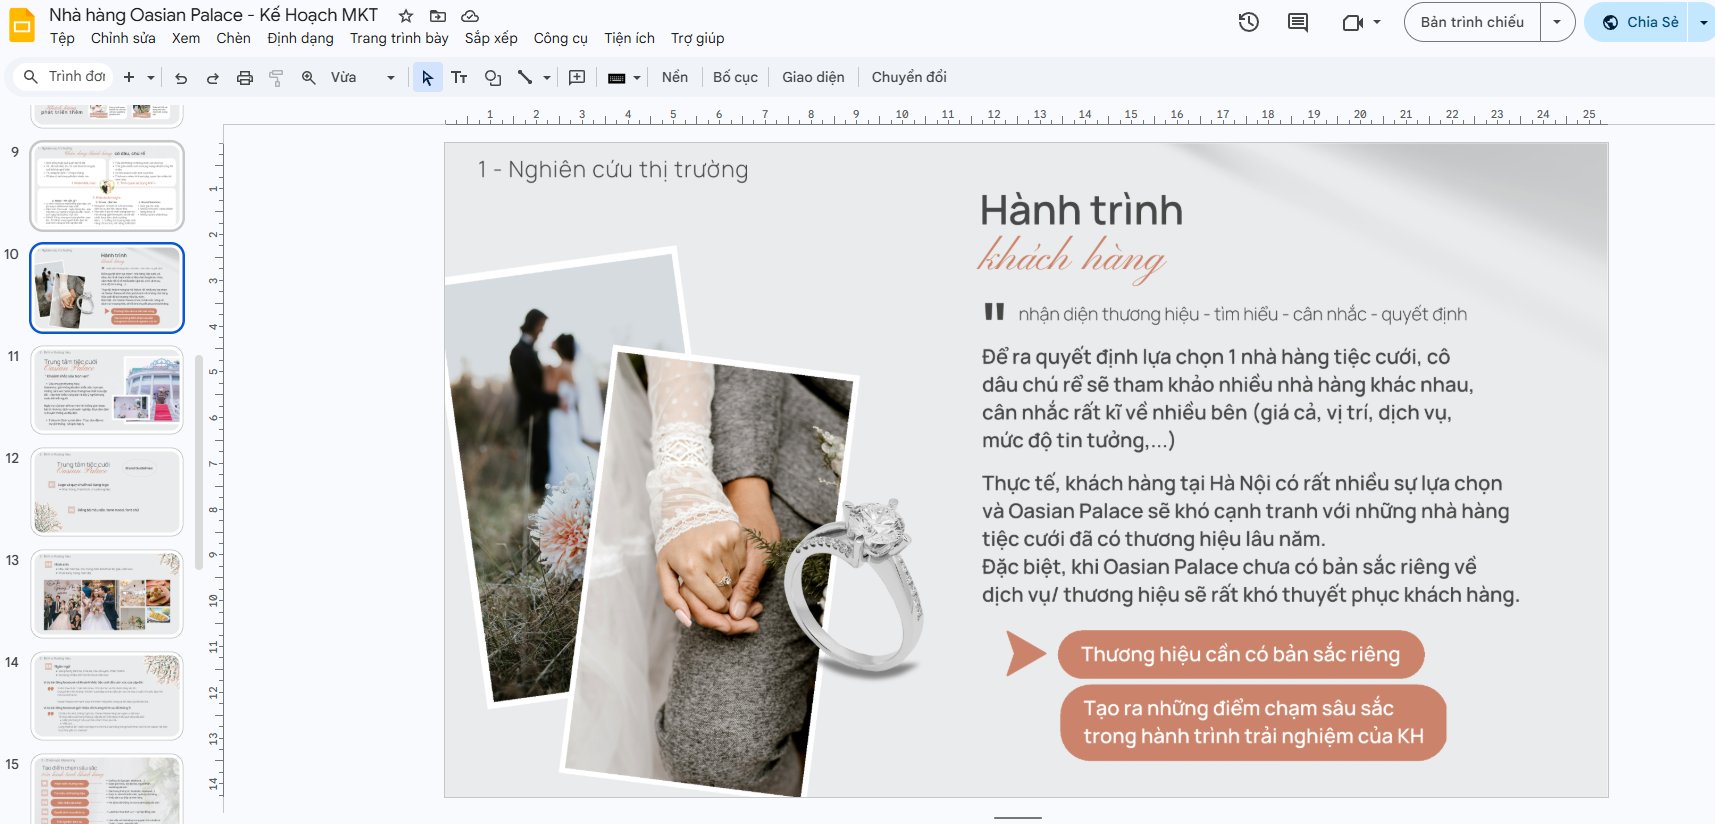This screenshot has height=824, width=1715.
Task: Check the cloud save status icon
Action: pos(470,16)
